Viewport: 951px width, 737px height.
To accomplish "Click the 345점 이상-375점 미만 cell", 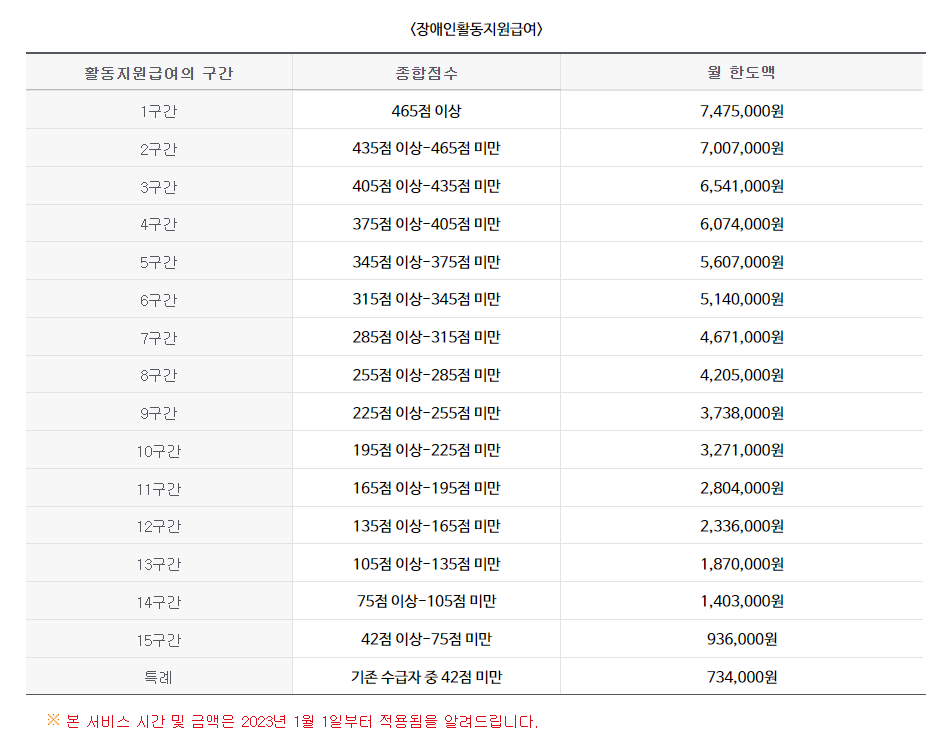I will click(425, 261).
